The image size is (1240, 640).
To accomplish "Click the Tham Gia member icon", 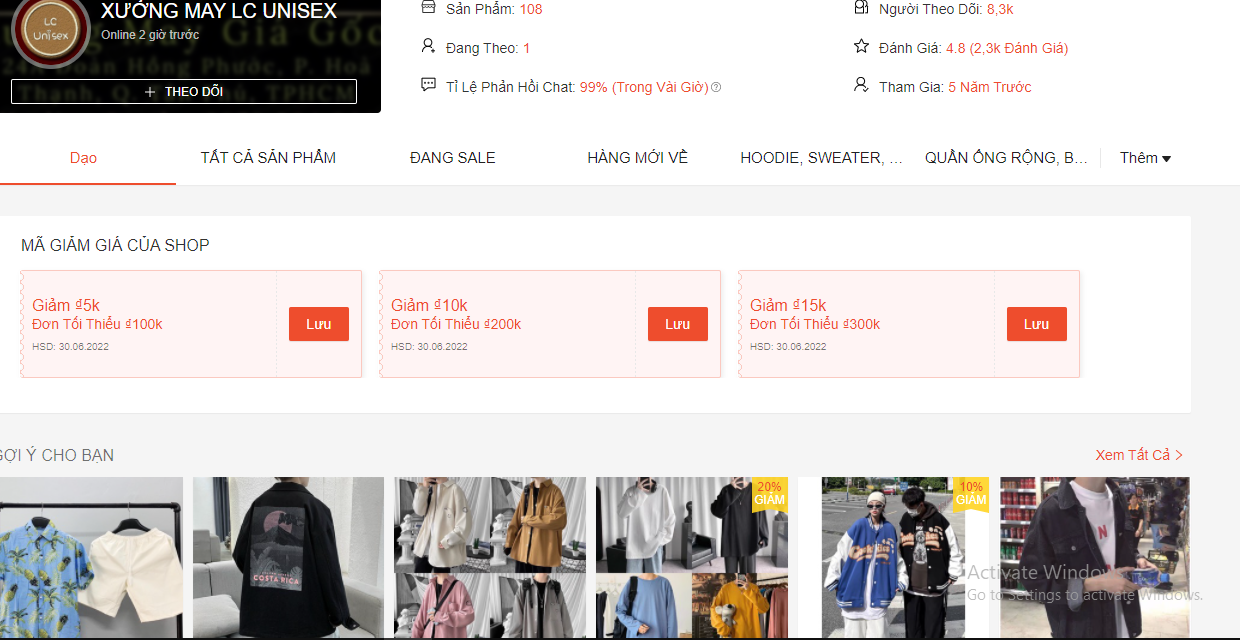I will tap(860, 85).
